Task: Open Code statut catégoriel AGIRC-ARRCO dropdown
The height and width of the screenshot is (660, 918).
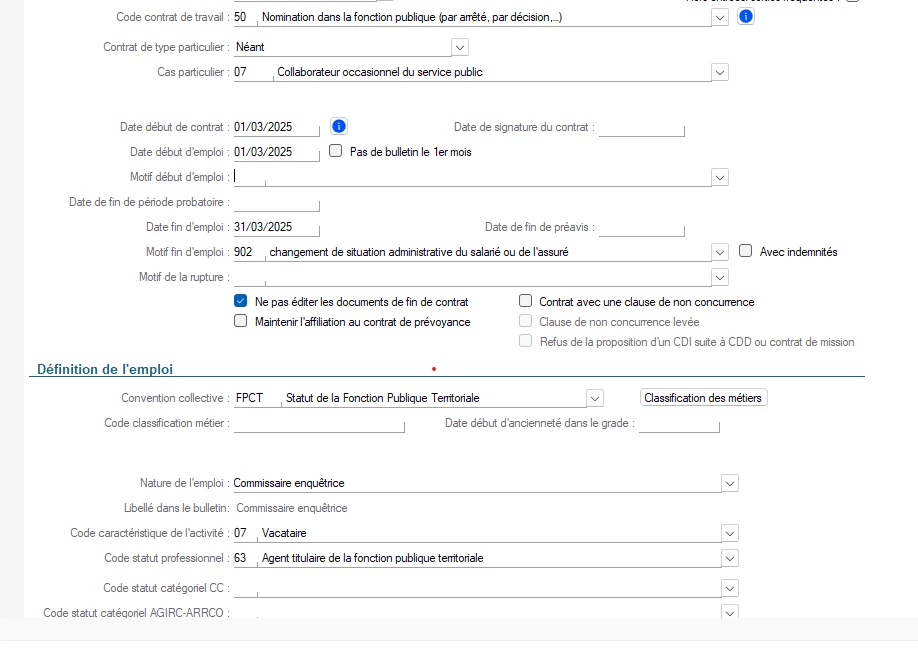Action: click(x=729, y=612)
